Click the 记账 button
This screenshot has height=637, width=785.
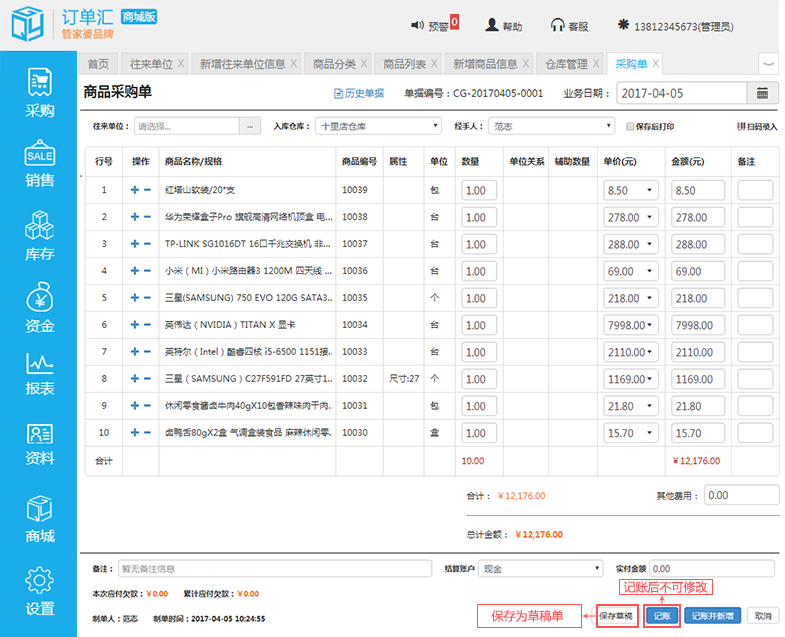coord(661,615)
